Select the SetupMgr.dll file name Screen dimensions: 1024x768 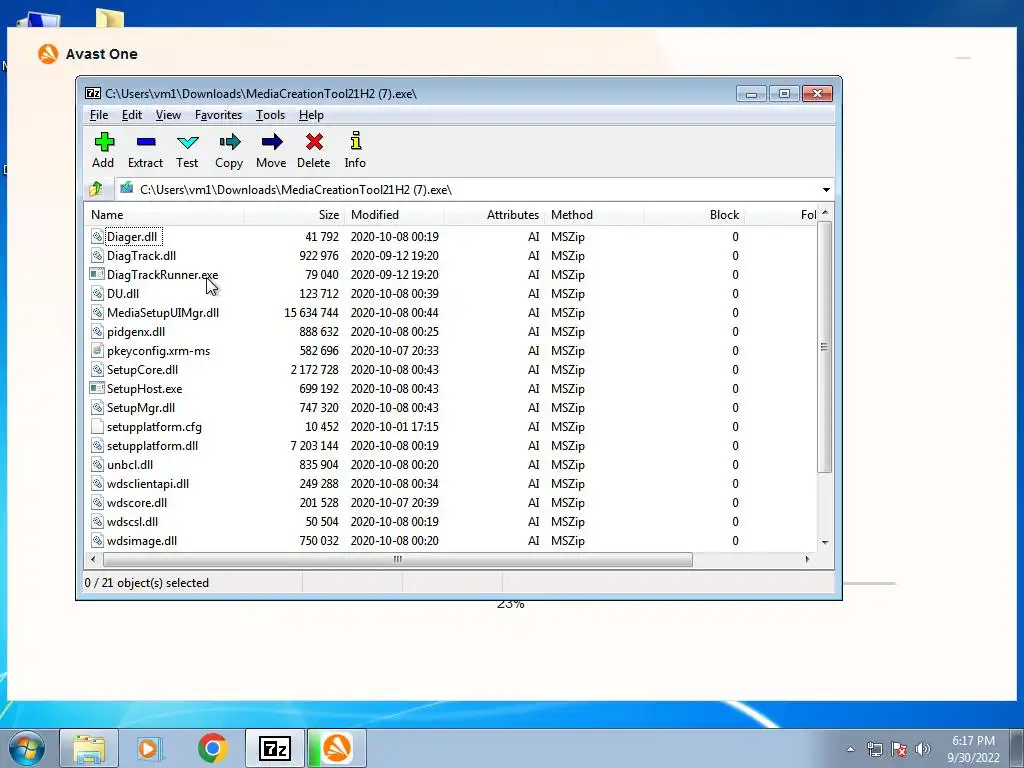tap(141, 408)
